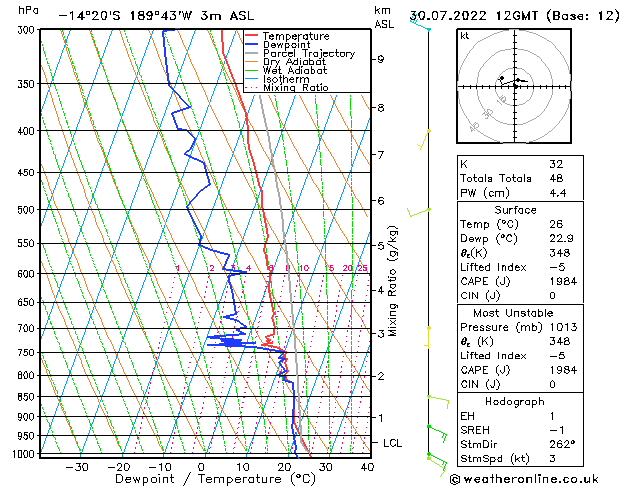This screenshot has width=629, height=486.
Task: Click the wind barb at 500 hPa
Action: pos(418,212)
